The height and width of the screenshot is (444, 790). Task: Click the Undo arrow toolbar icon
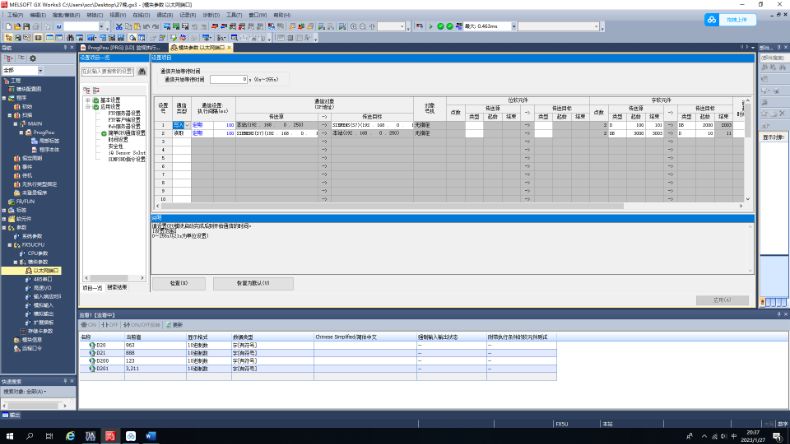point(146,26)
